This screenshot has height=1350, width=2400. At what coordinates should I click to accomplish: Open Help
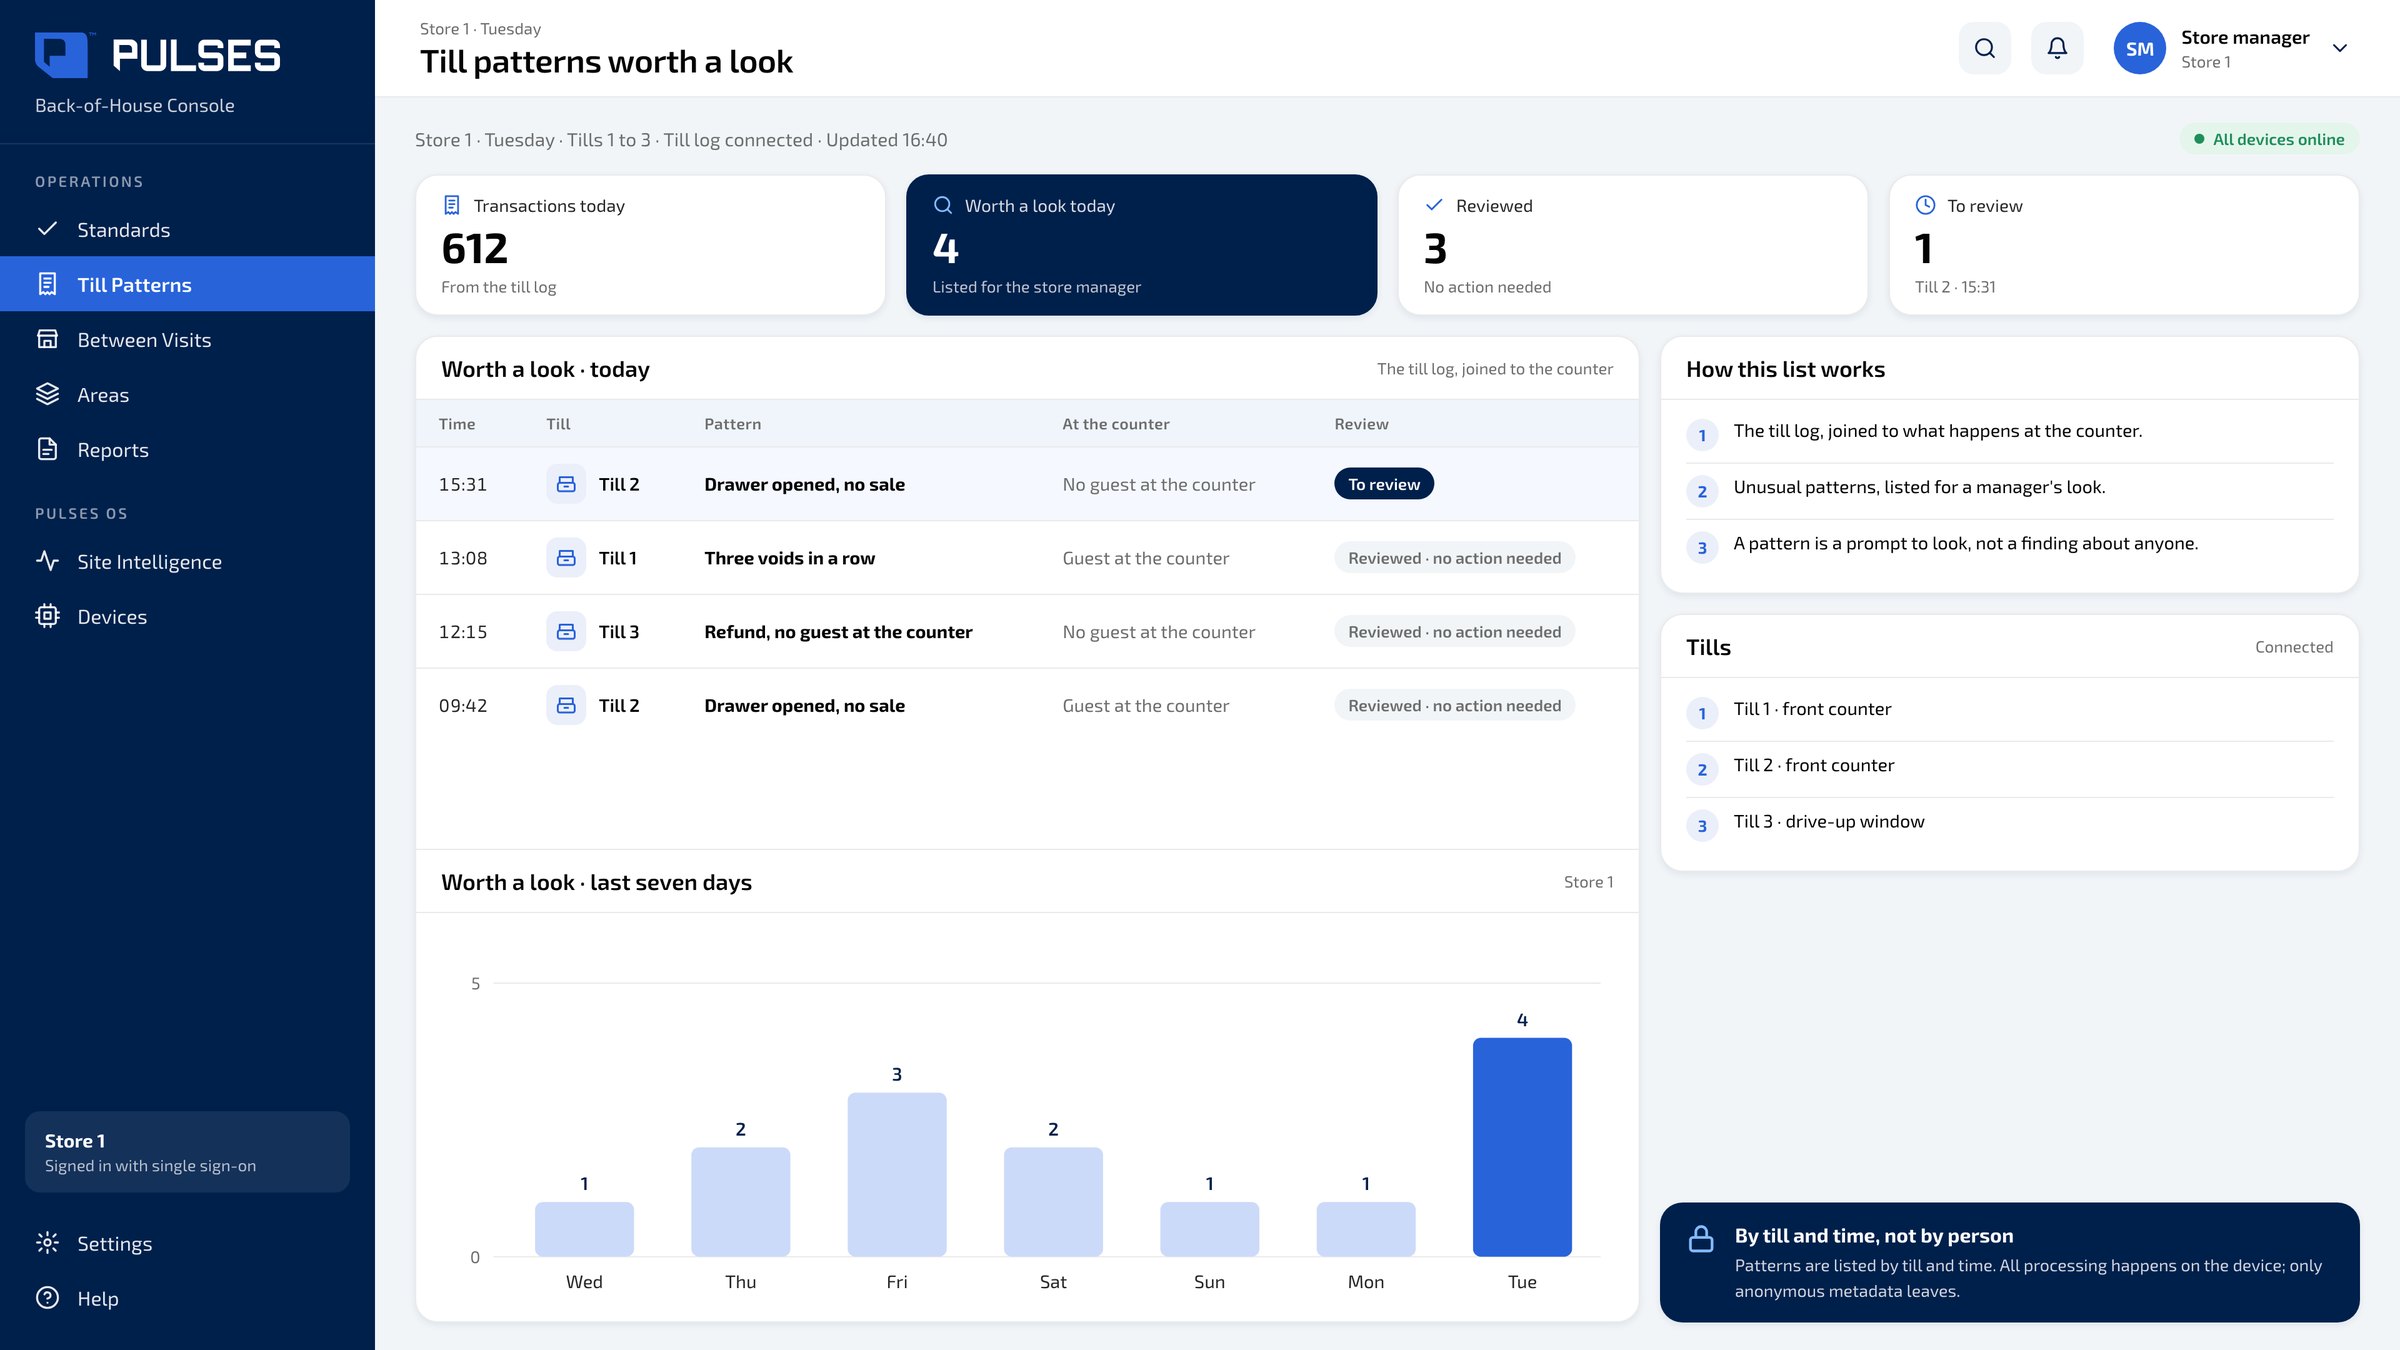tap(187, 1298)
